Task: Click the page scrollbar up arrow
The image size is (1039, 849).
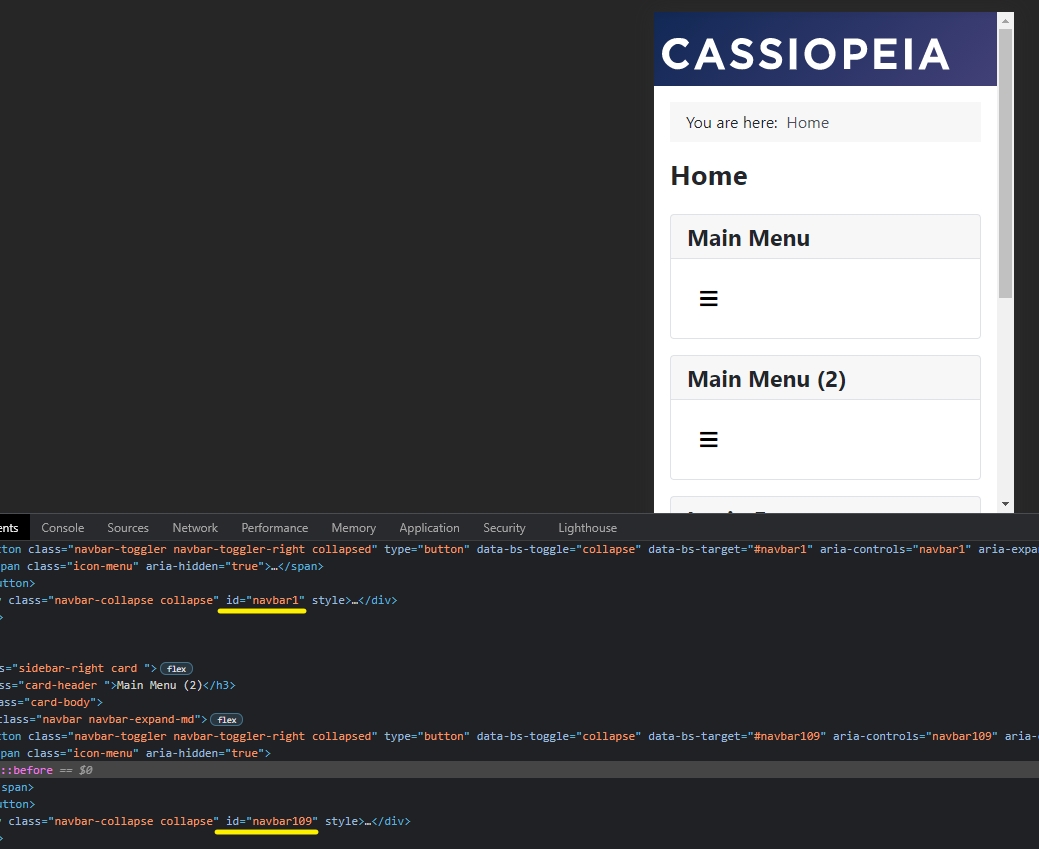Action: point(1005,21)
